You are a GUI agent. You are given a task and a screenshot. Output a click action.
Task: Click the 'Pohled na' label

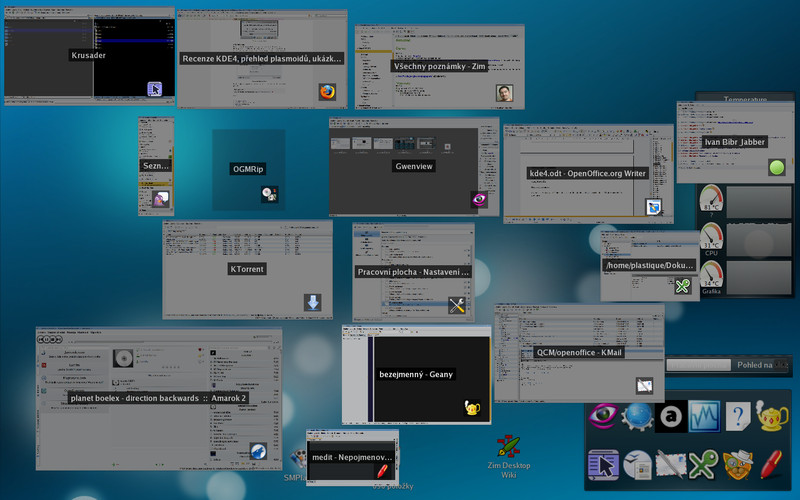coord(755,365)
